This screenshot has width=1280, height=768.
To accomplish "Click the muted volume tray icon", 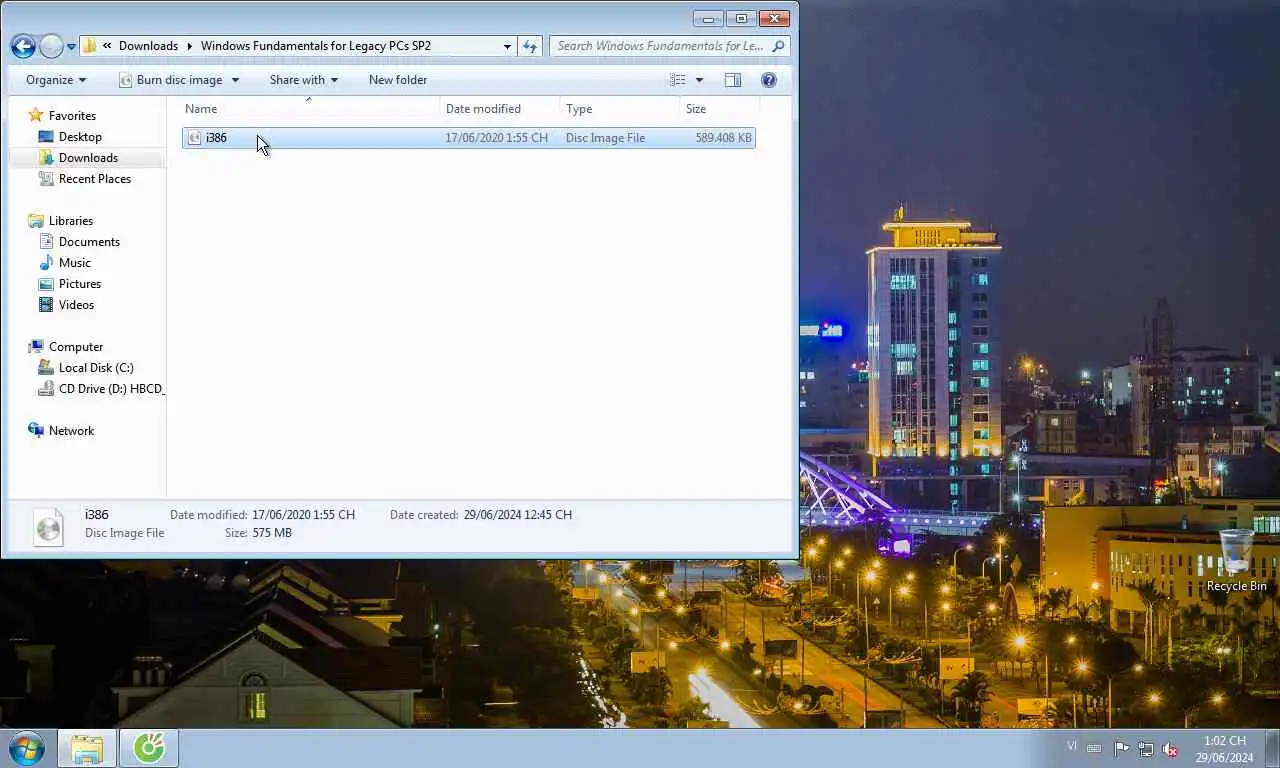I will click(1169, 748).
